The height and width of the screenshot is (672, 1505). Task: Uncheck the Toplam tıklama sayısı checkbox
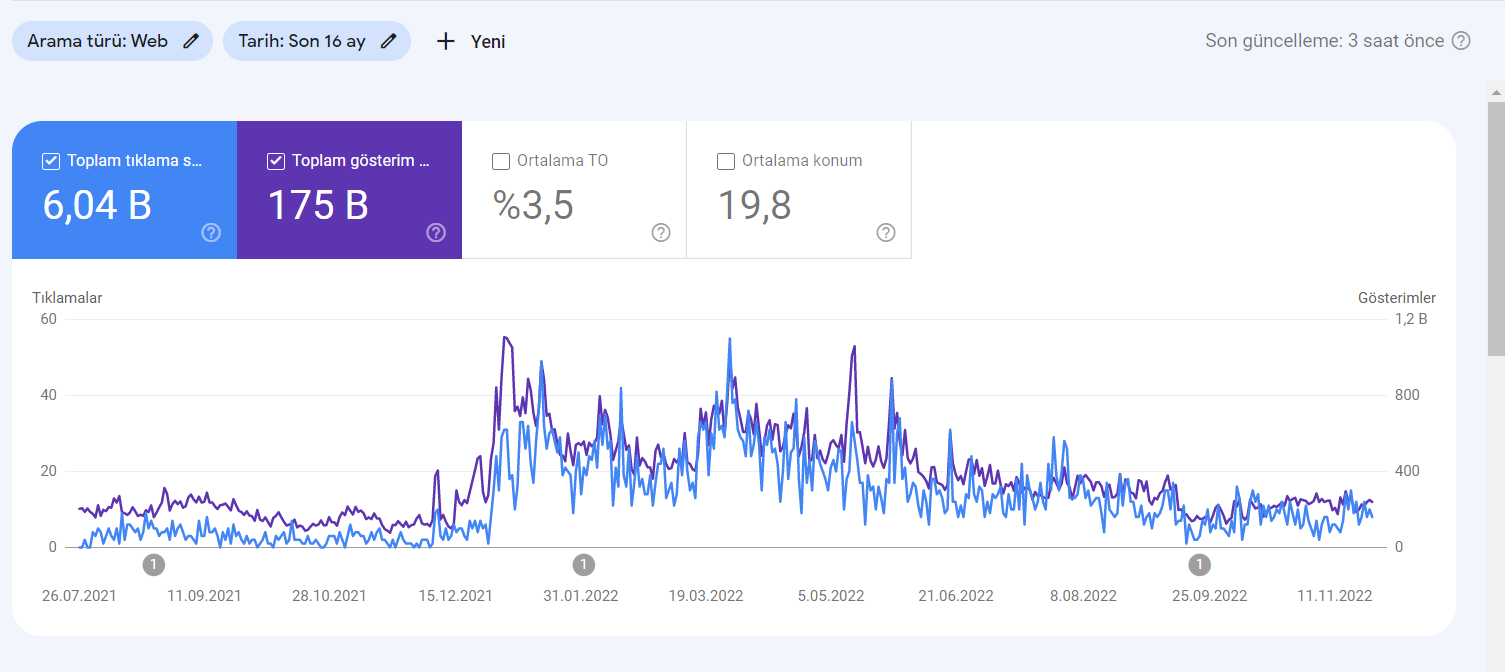[x=51, y=161]
